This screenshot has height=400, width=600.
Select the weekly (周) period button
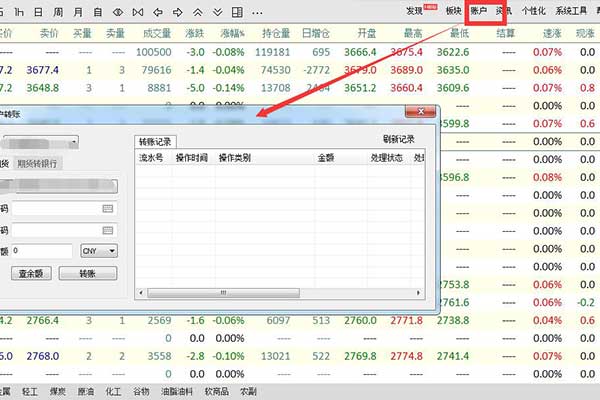(x=58, y=12)
